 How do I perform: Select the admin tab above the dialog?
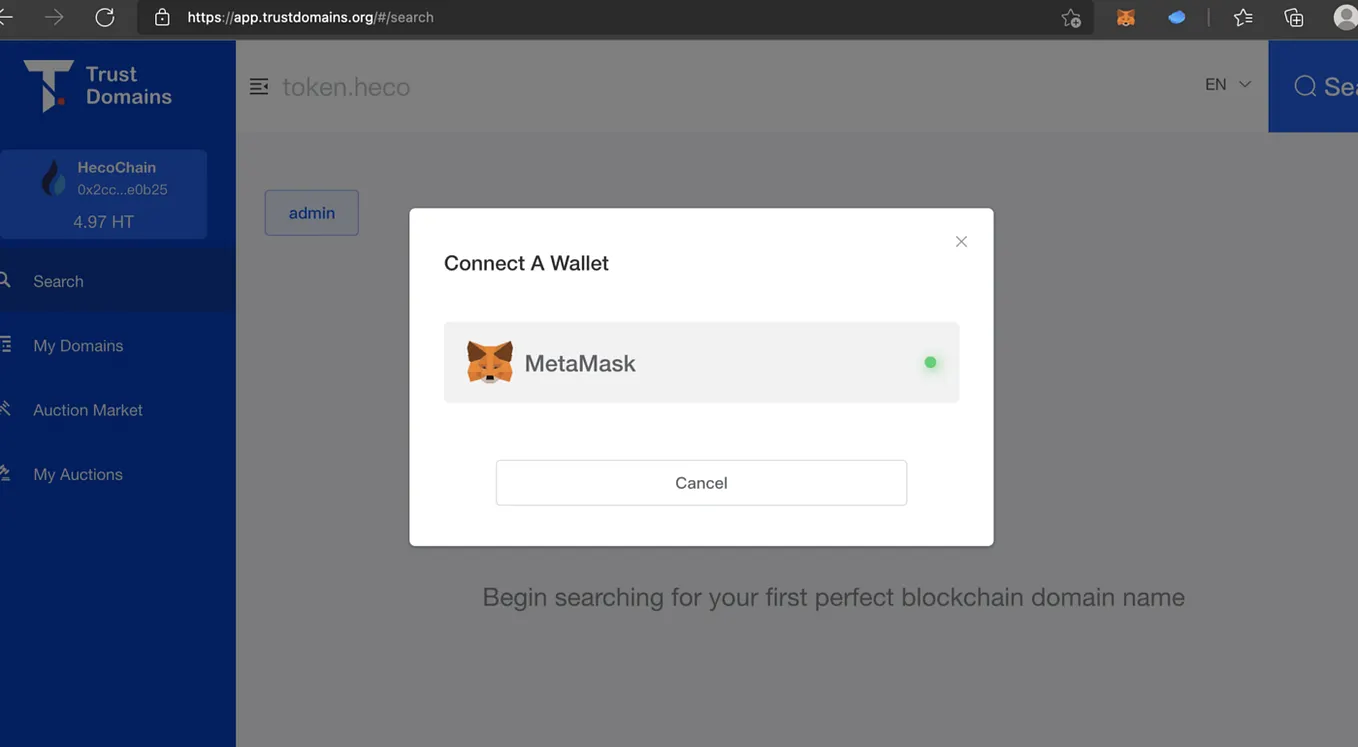[311, 212]
